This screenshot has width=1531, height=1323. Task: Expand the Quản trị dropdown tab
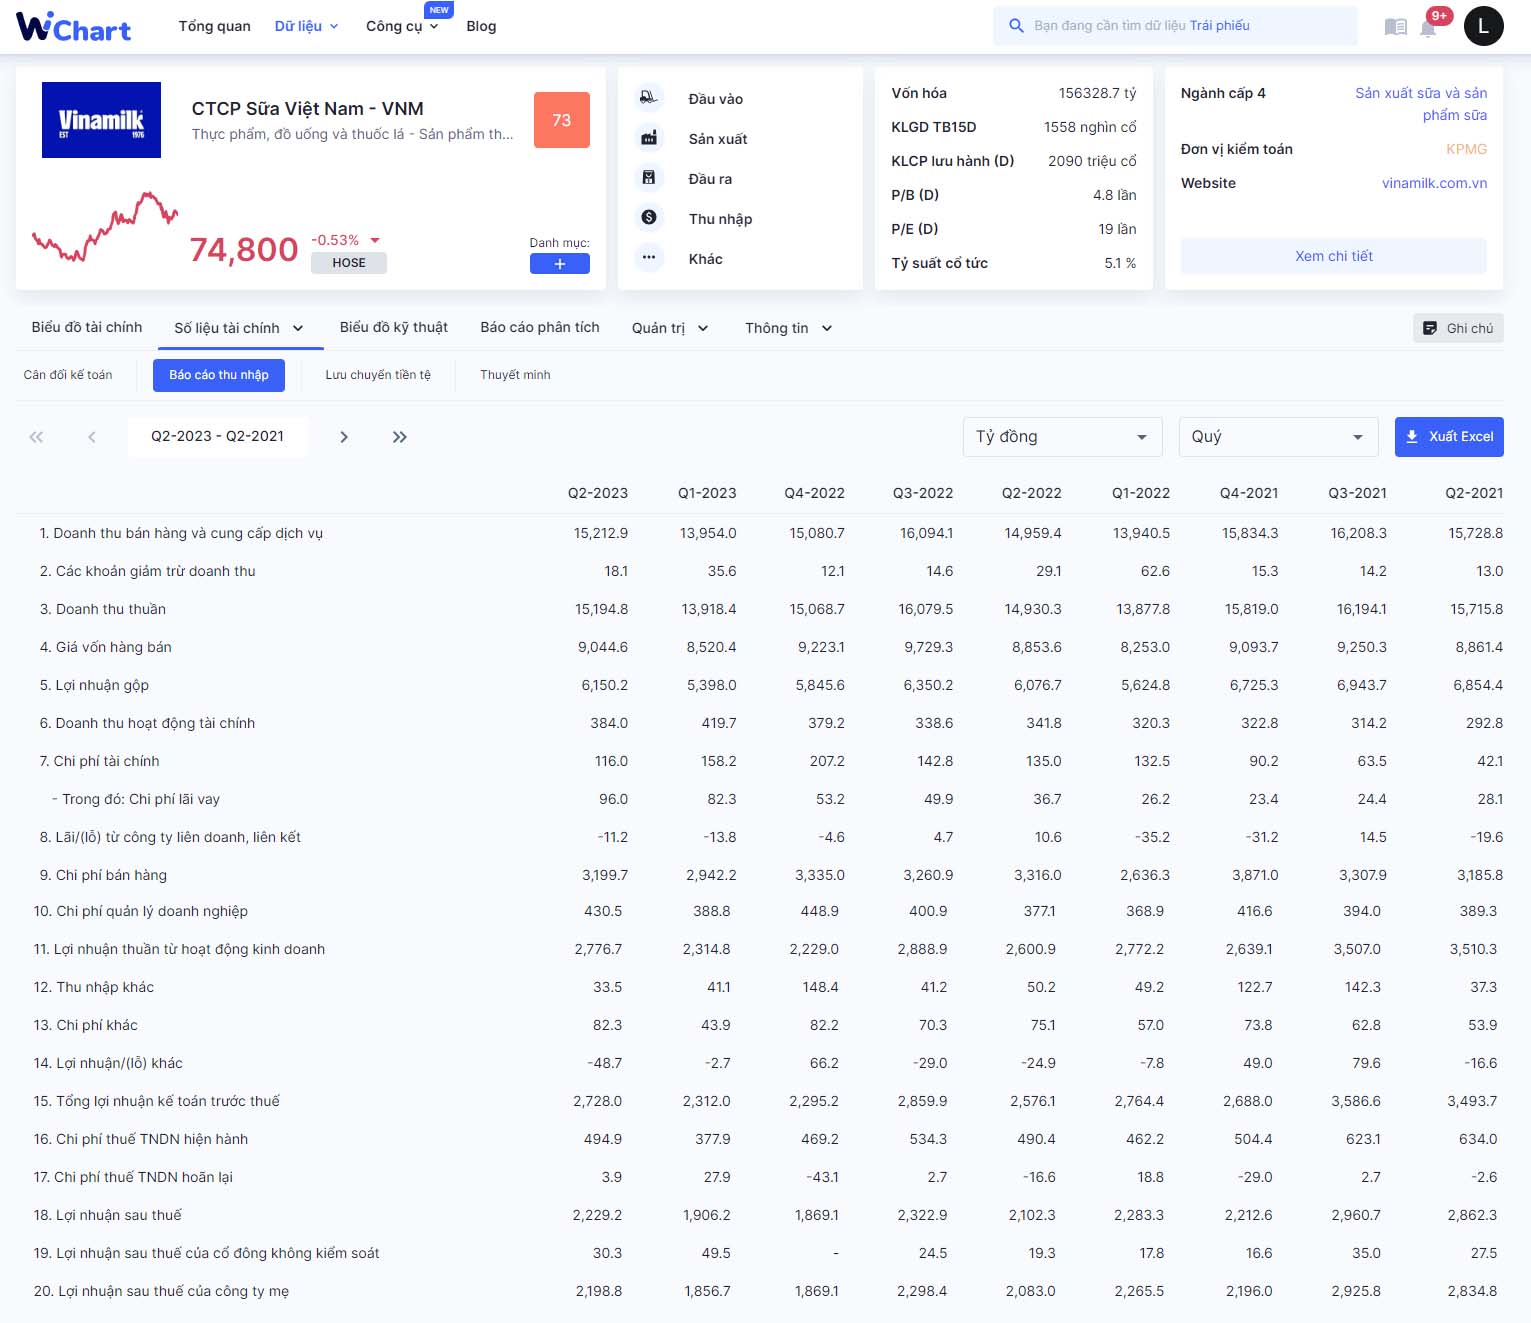(670, 328)
